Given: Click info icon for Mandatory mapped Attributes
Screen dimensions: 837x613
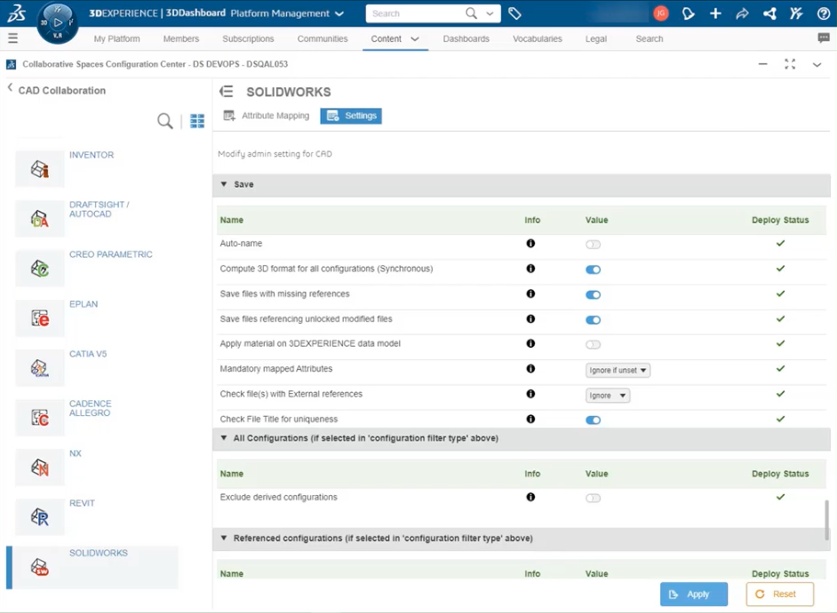Looking at the screenshot, I should pos(531,368).
